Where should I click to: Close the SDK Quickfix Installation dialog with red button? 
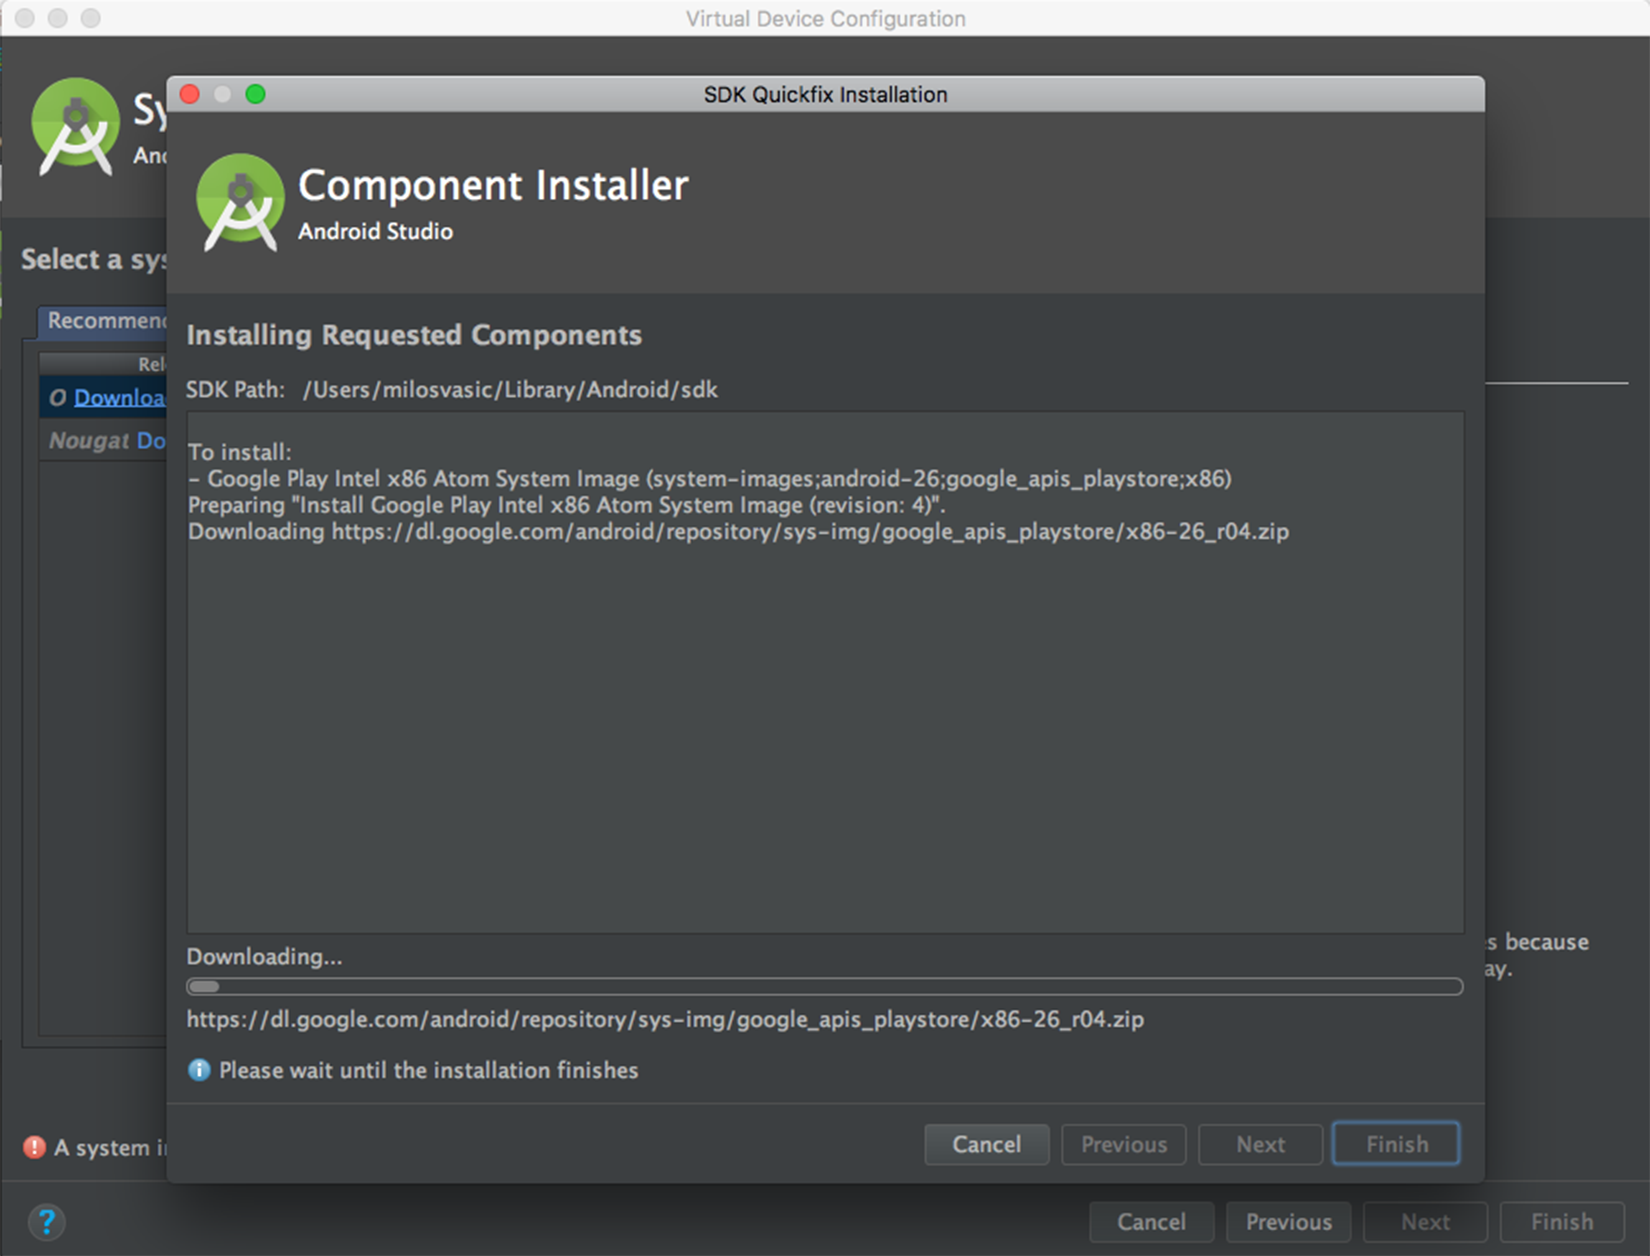pos(190,94)
